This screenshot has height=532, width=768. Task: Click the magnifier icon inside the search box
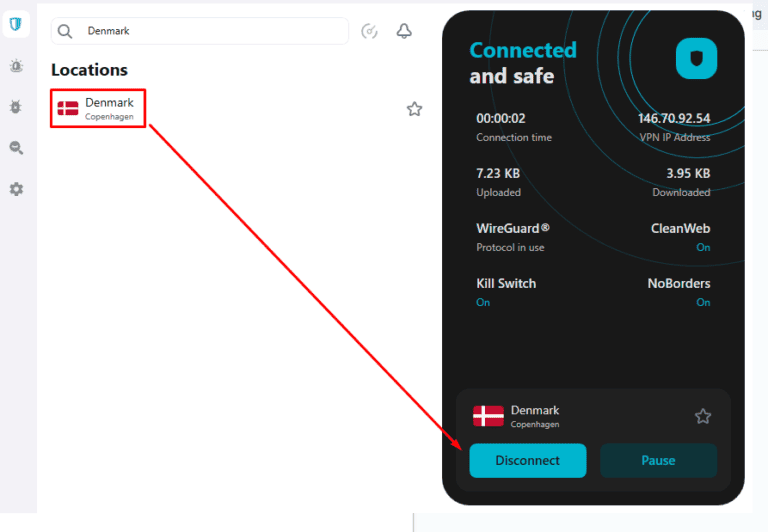click(x=66, y=31)
